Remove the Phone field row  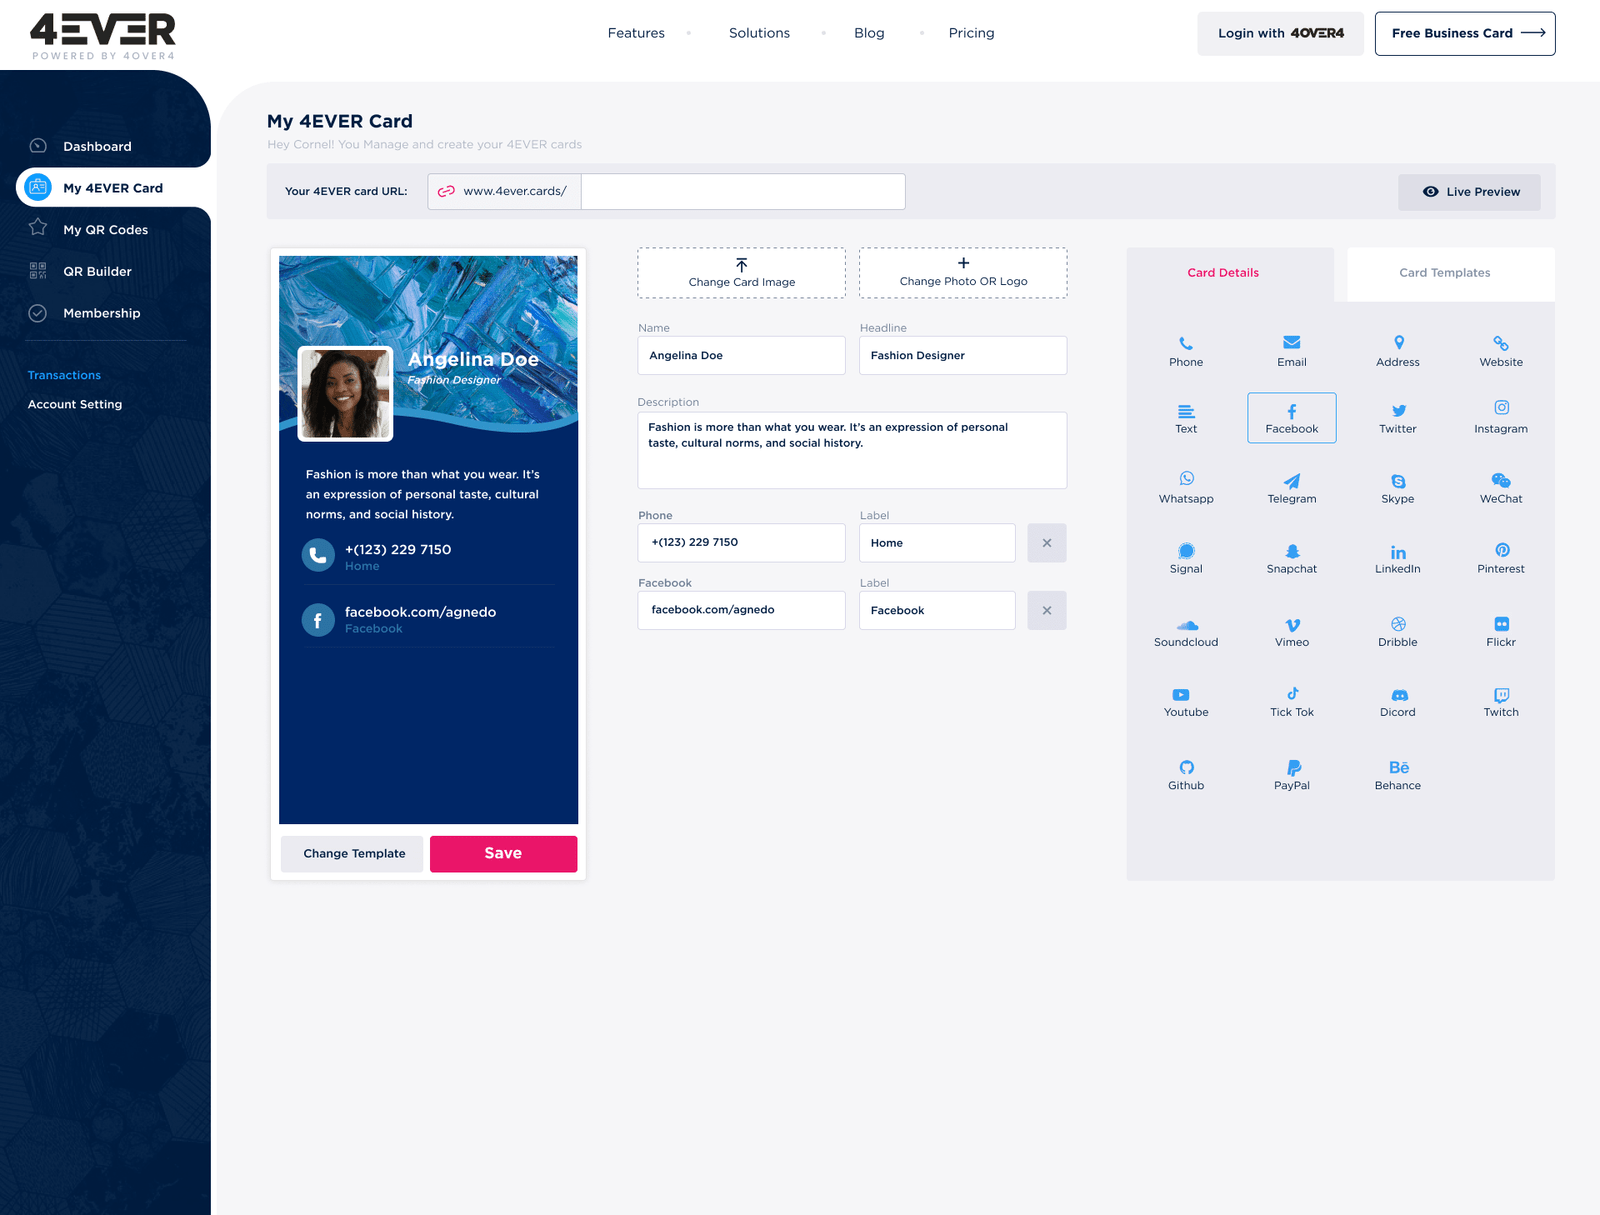(x=1046, y=543)
